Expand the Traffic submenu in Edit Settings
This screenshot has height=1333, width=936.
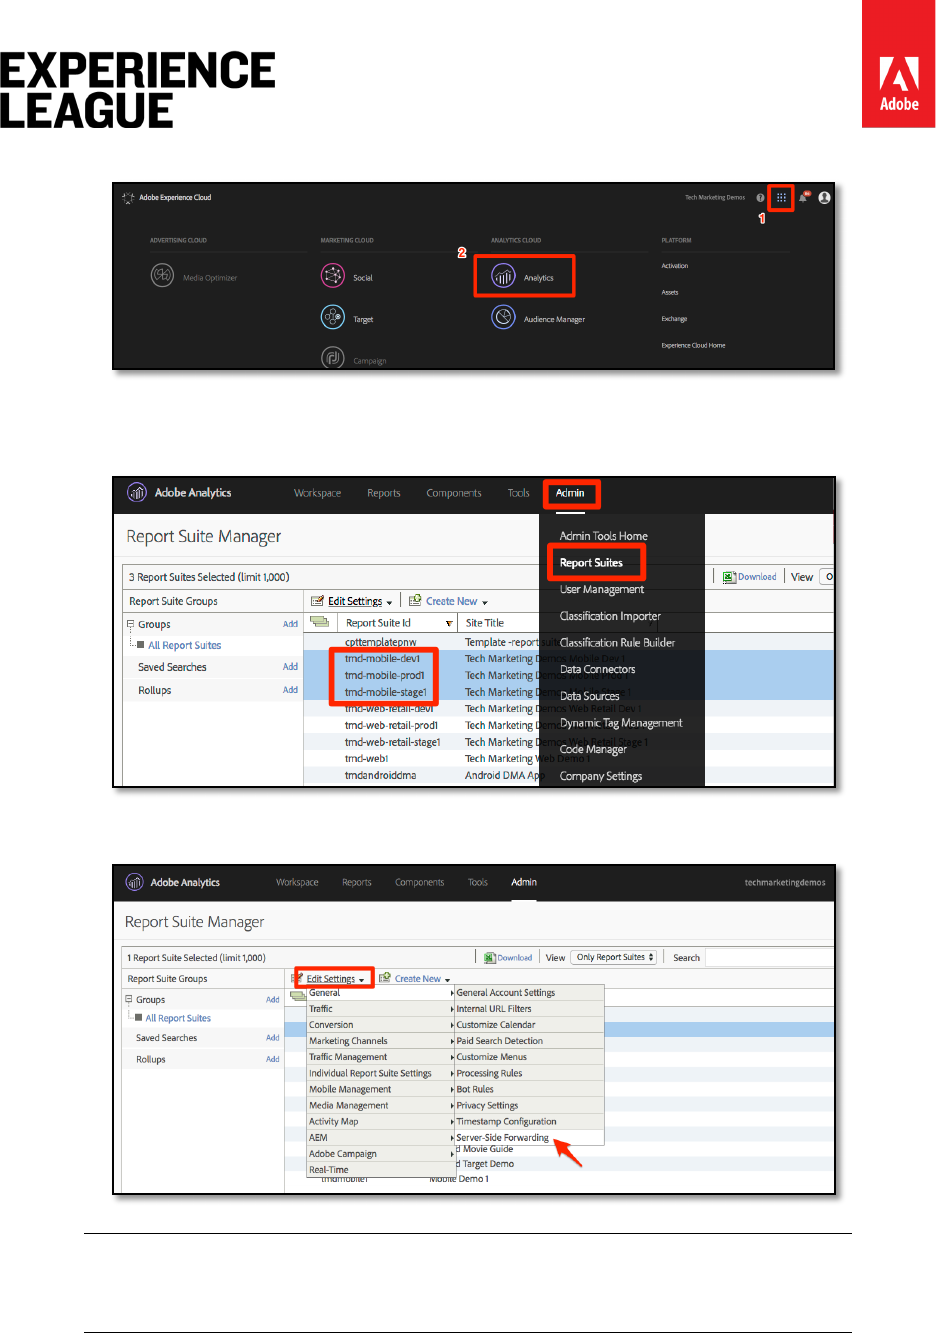(380, 1009)
